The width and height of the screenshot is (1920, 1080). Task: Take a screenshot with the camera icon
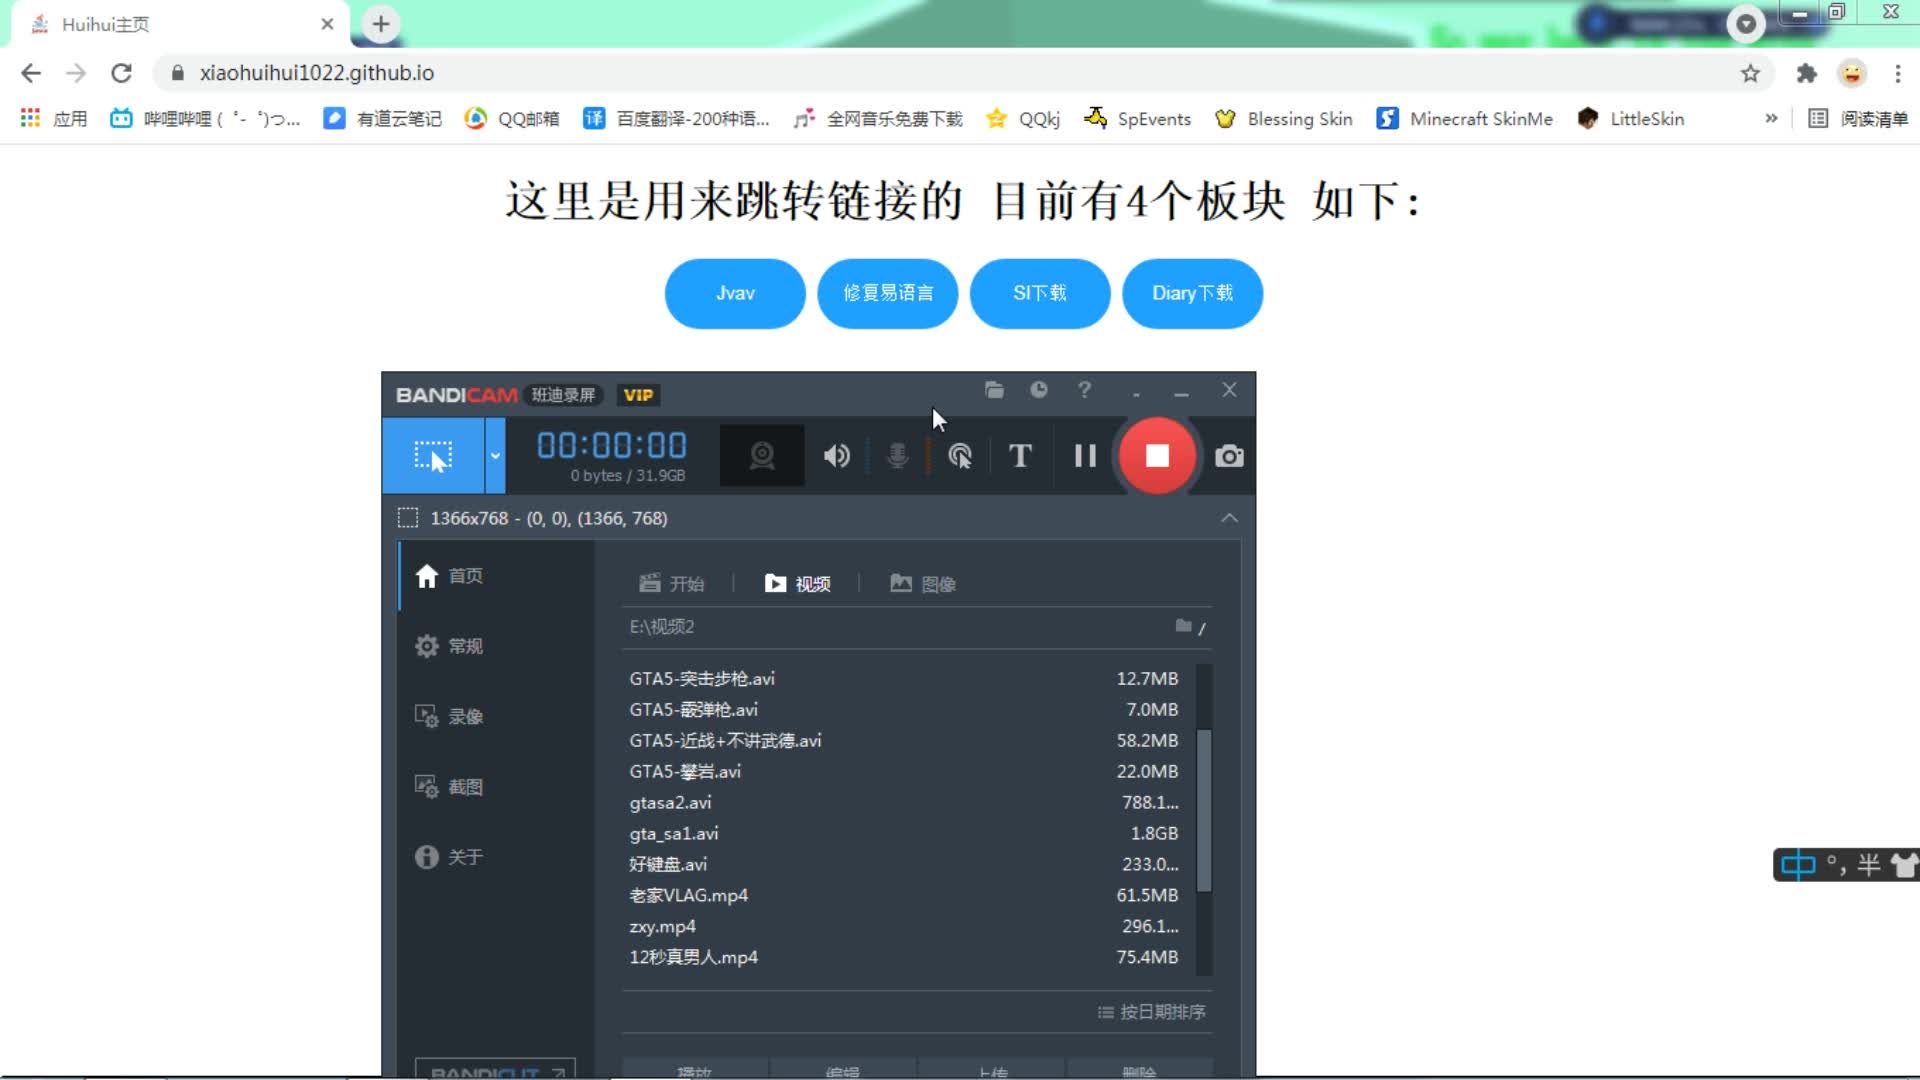pos(1229,456)
